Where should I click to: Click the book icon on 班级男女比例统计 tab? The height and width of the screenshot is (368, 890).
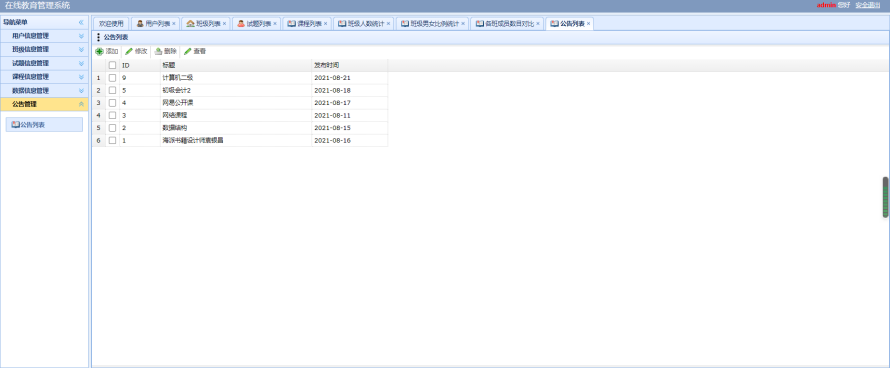[x=405, y=24]
